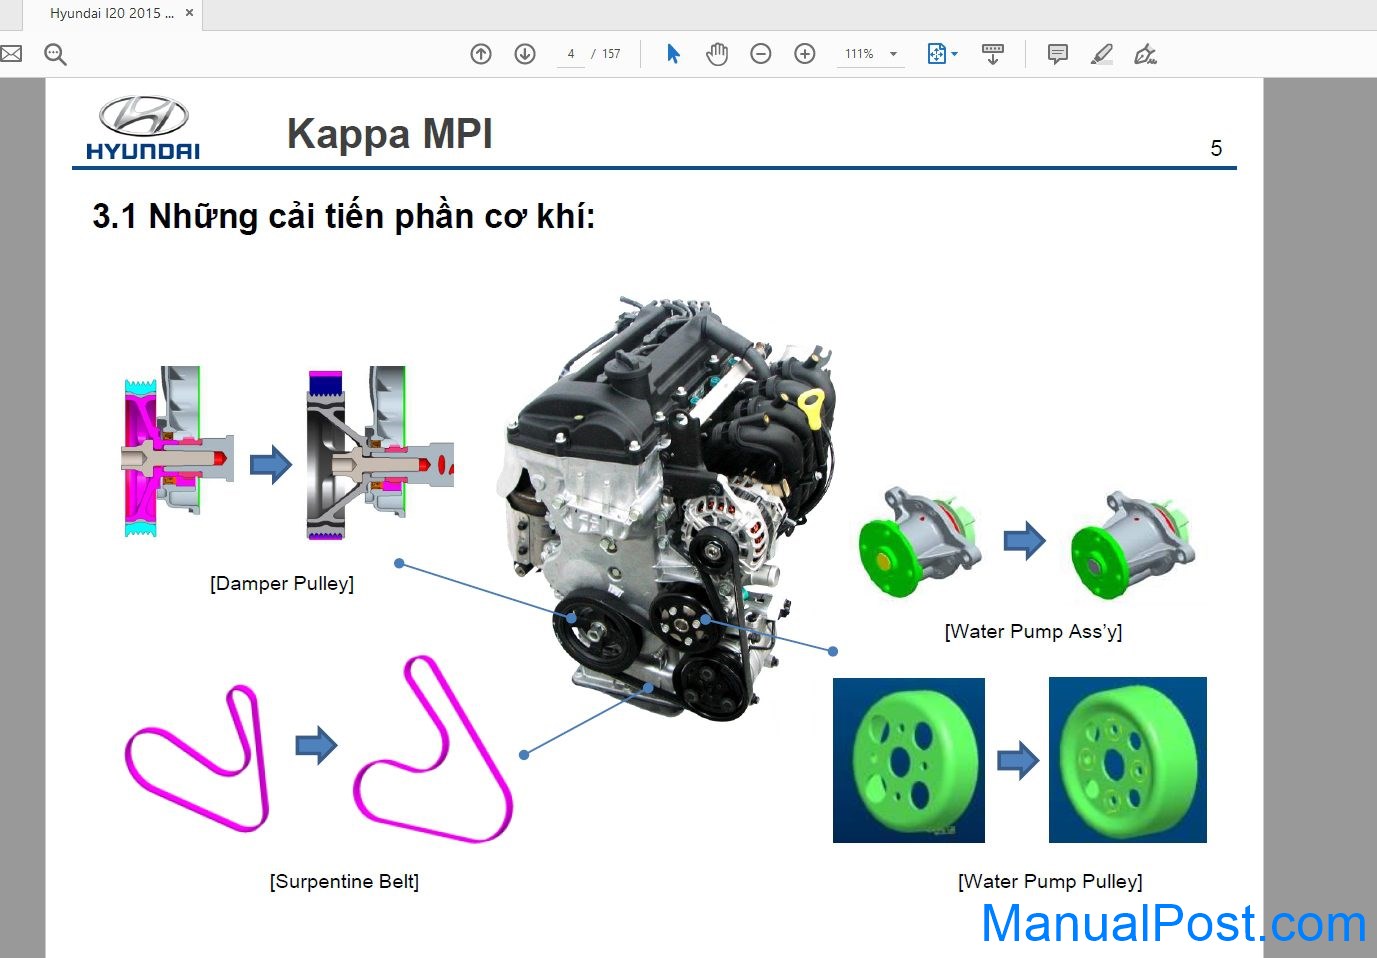Open the fit page options dropdown
1377x958 pixels.
942,54
